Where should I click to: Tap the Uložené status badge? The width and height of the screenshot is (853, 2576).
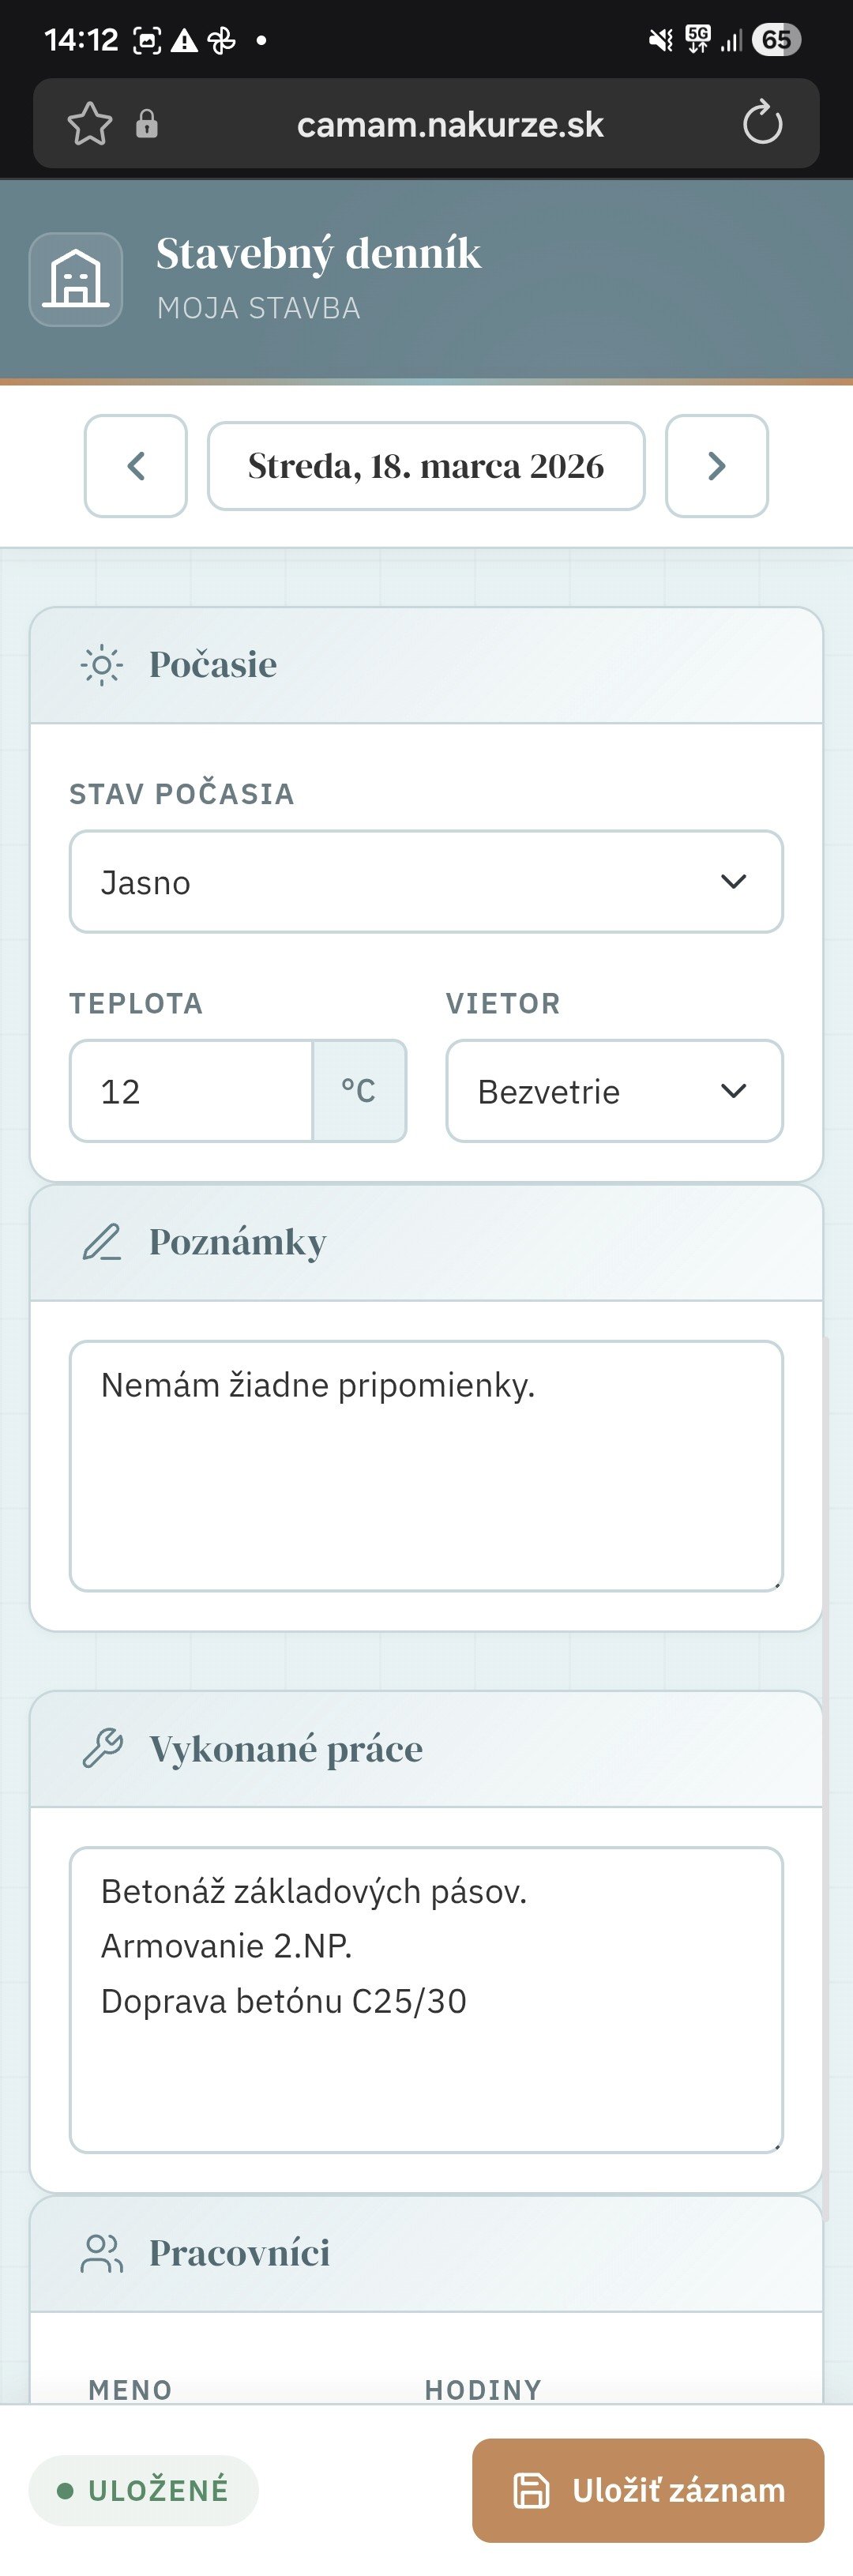click(144, 2490)
